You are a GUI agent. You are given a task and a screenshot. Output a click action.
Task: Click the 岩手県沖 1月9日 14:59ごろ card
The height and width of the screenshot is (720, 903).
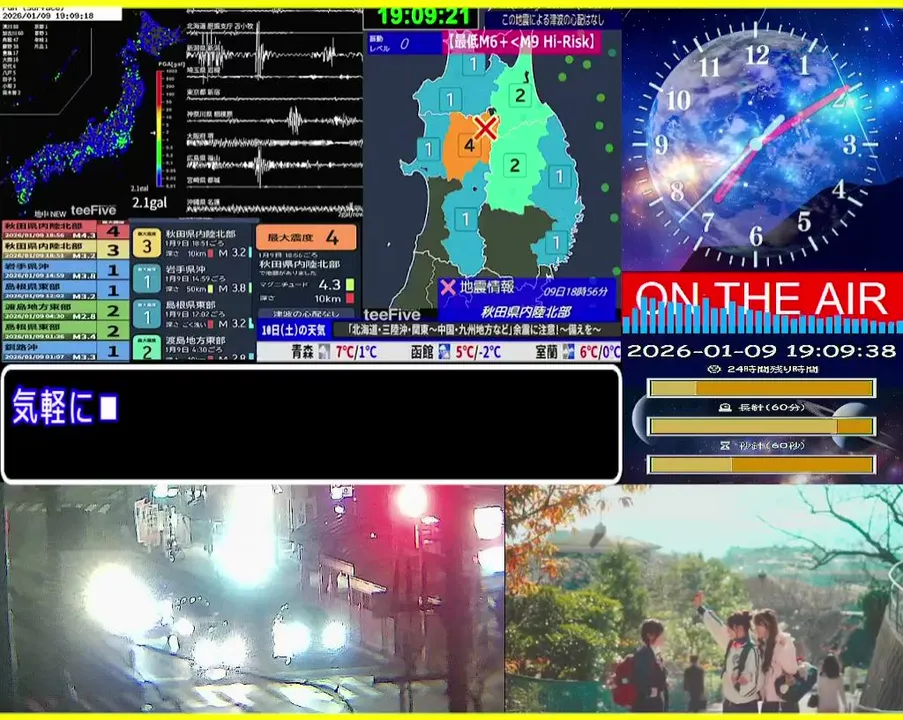192,279
